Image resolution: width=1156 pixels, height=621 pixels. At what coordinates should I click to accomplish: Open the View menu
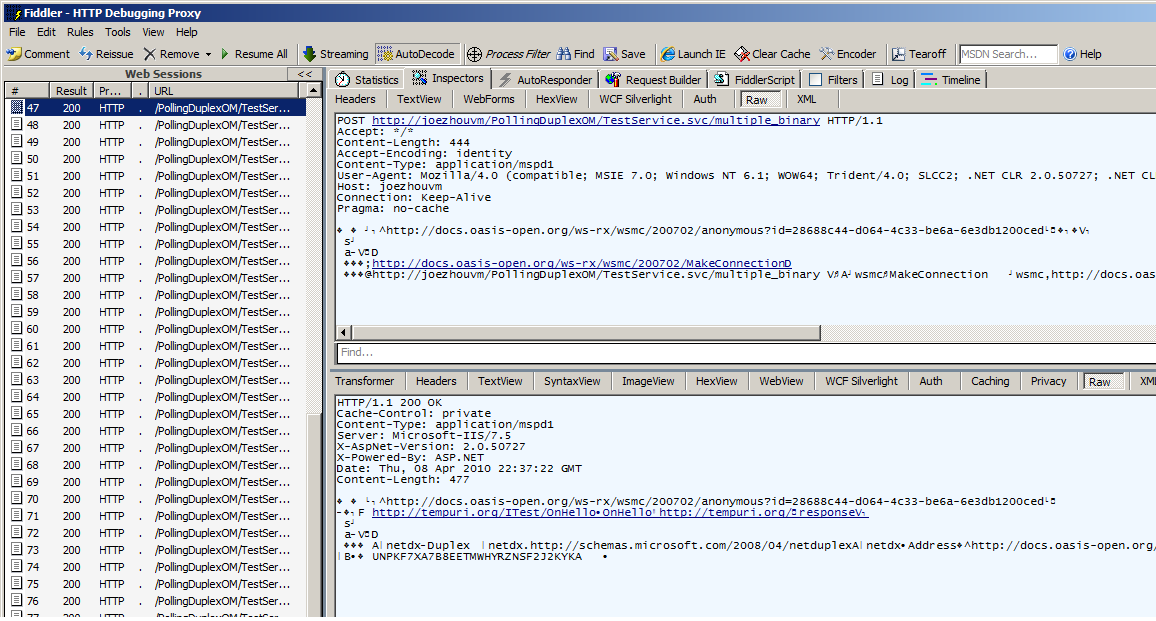153,32
